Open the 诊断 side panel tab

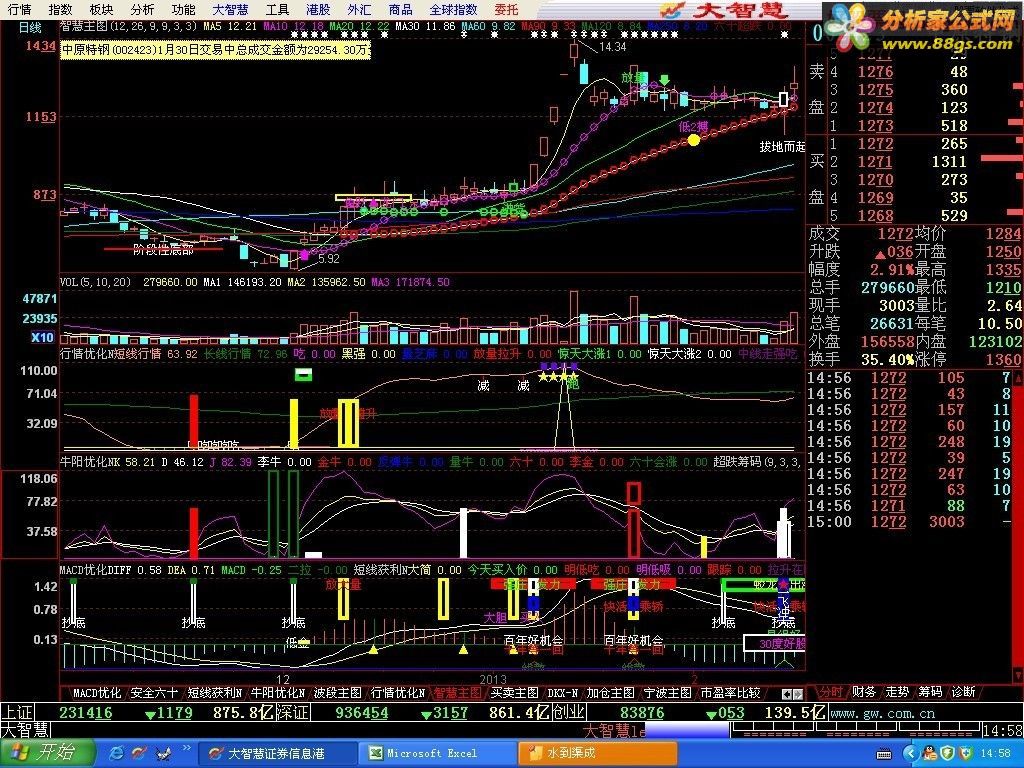963,692
